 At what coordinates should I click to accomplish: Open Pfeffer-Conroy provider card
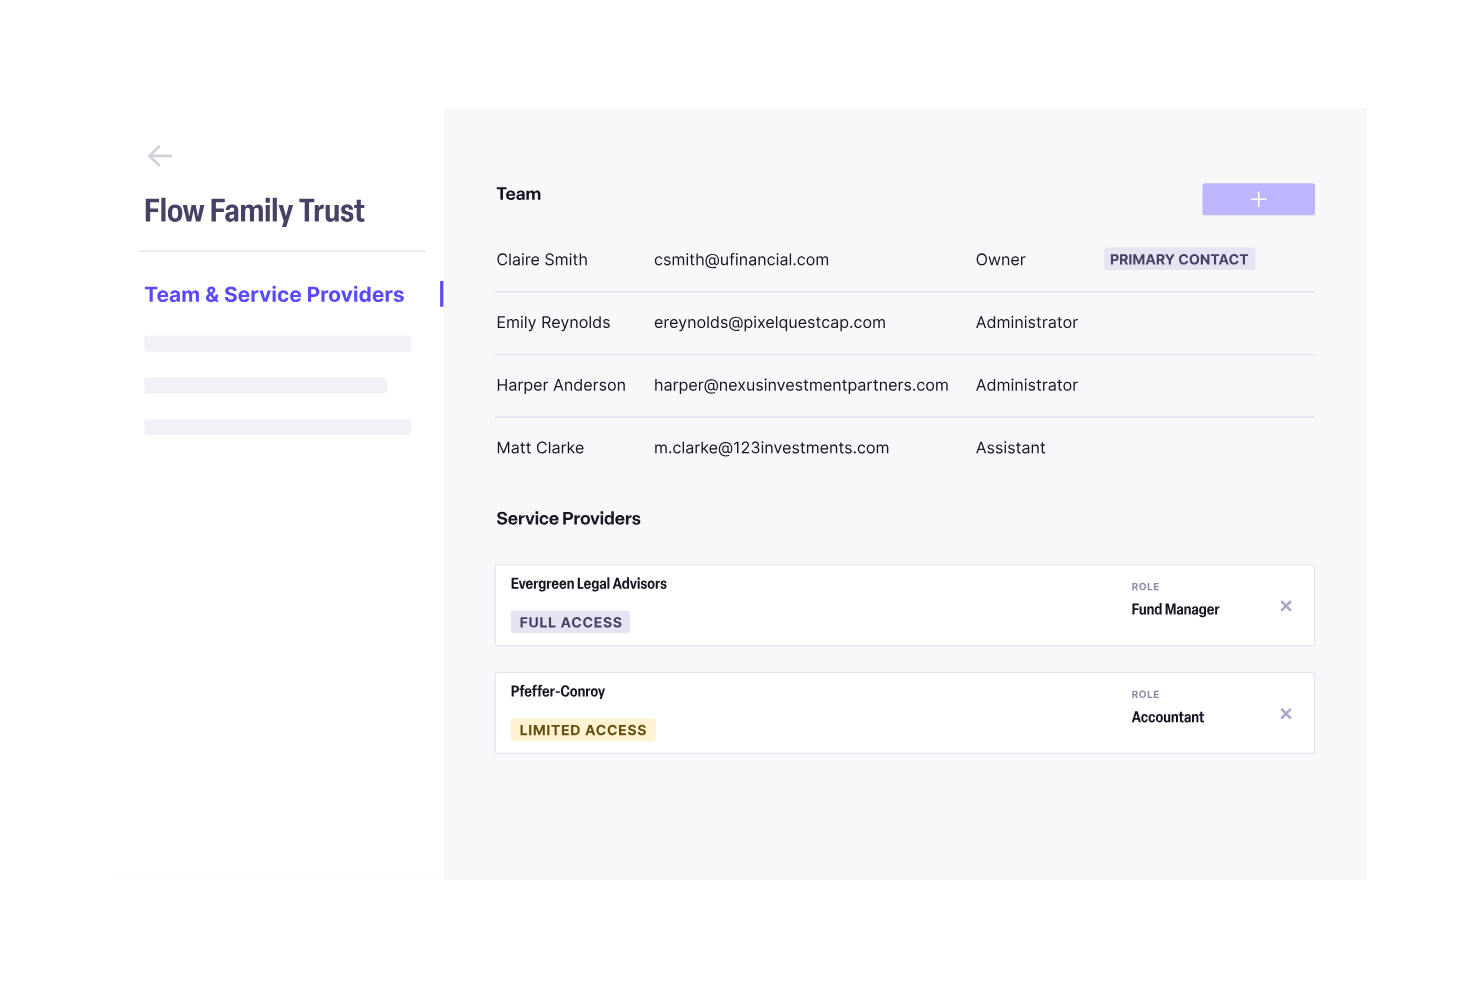(x=904, y=713)
